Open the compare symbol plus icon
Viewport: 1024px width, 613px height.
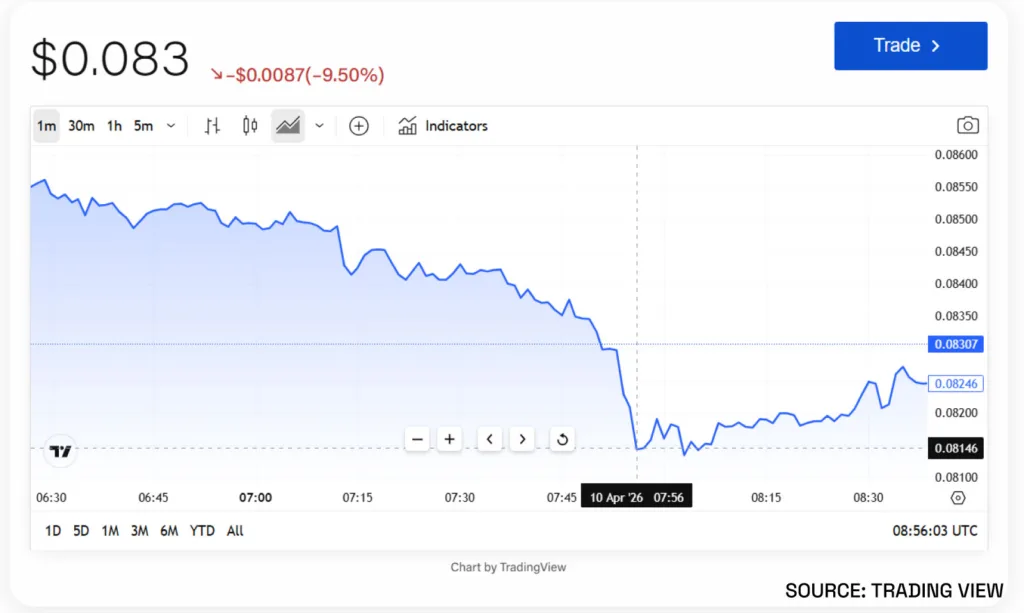click(358, 125)
